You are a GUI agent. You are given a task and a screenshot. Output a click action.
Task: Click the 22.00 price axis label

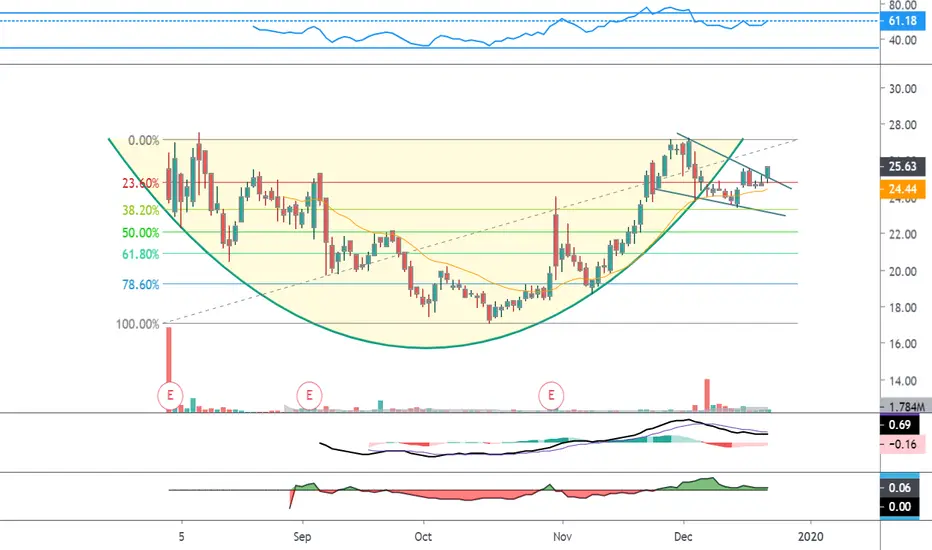[x=902, y=234]
